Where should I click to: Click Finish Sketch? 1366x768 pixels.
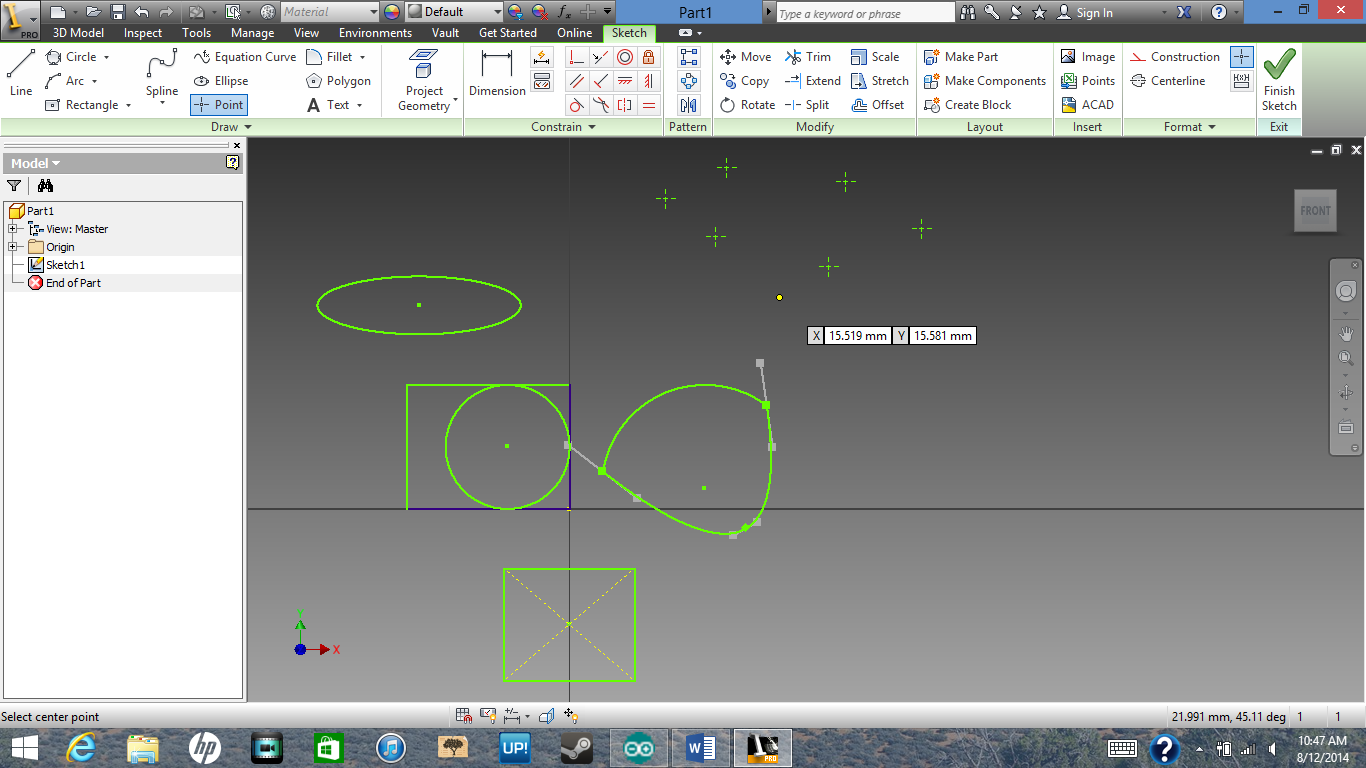click(1279, 81)
